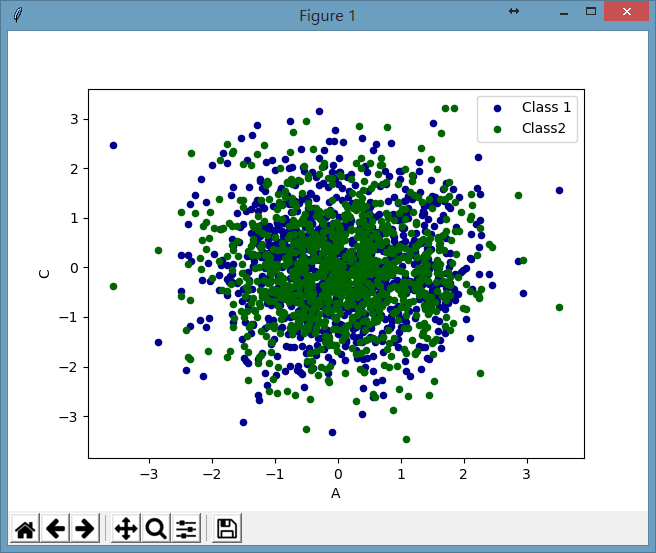This screenshot has width=656, height=553.
Task: Click x-axis tick label 2
Action: (x=463, y=474)
